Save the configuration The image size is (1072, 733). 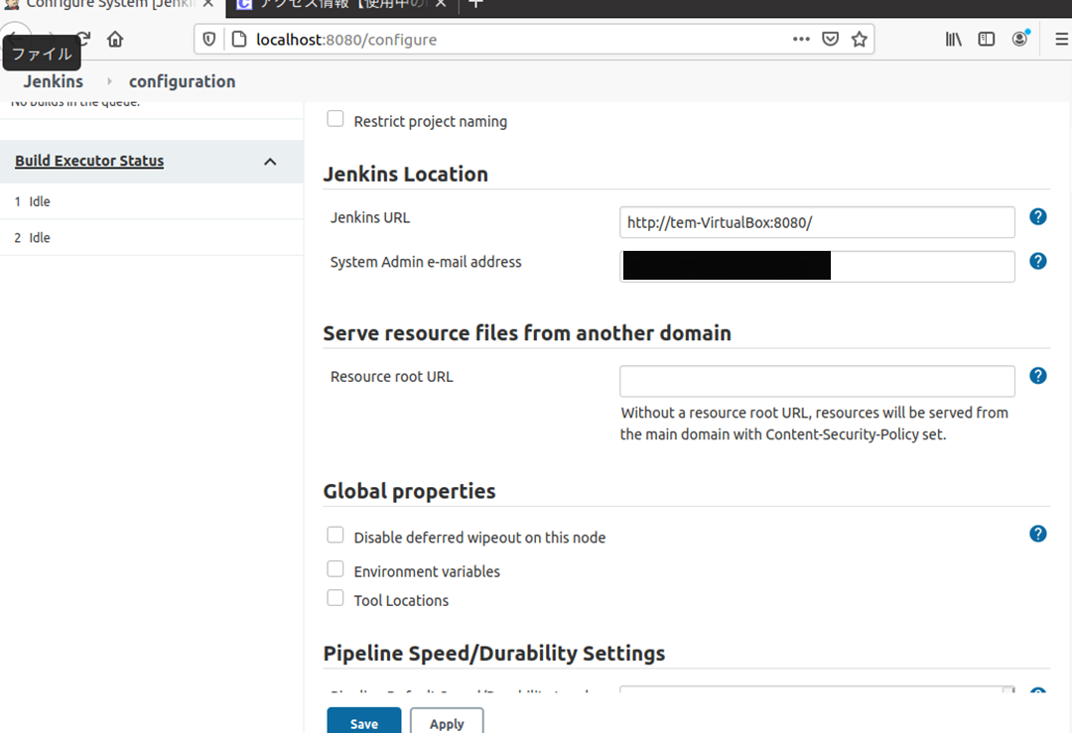pos(364,722)
